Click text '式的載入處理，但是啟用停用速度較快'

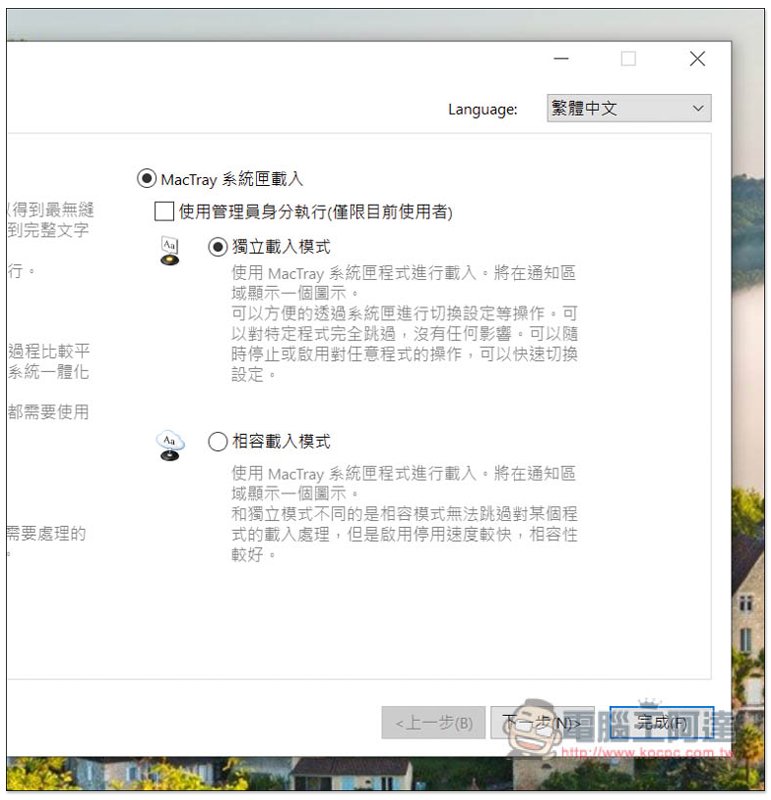tap(371, 534)
